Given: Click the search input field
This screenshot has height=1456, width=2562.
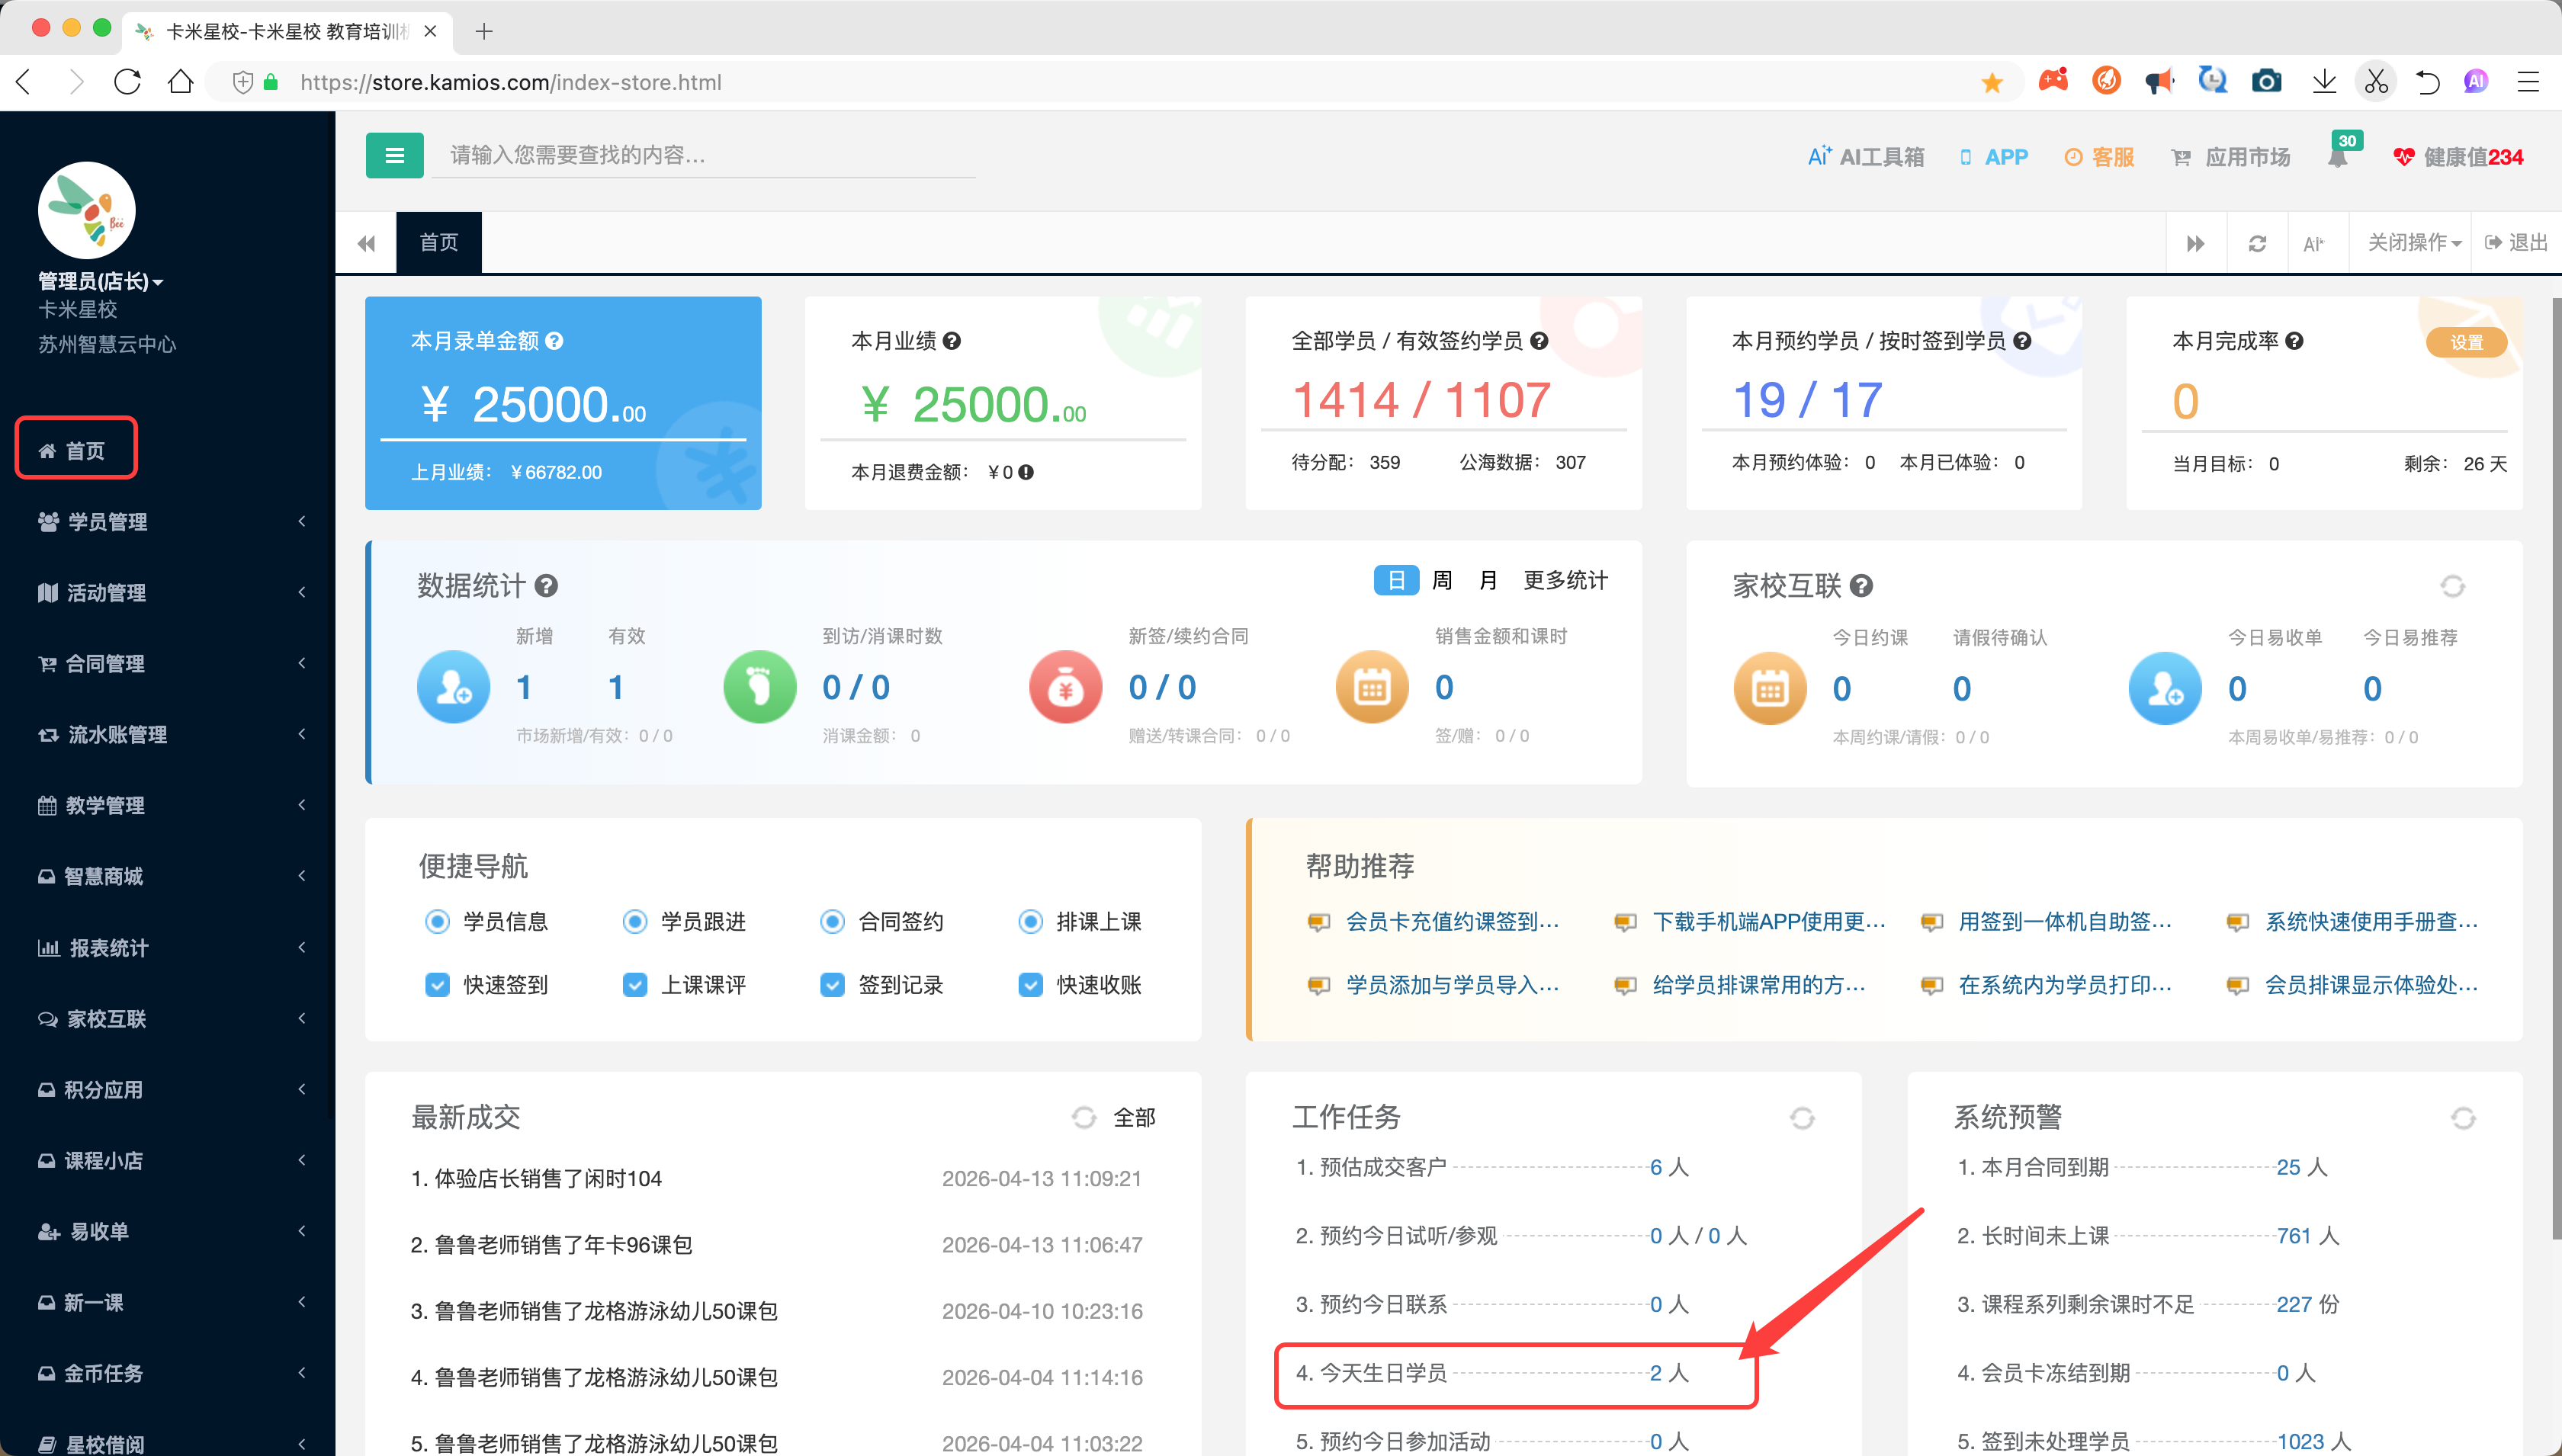Looking at the screenshot, I should tap(704, 155).
